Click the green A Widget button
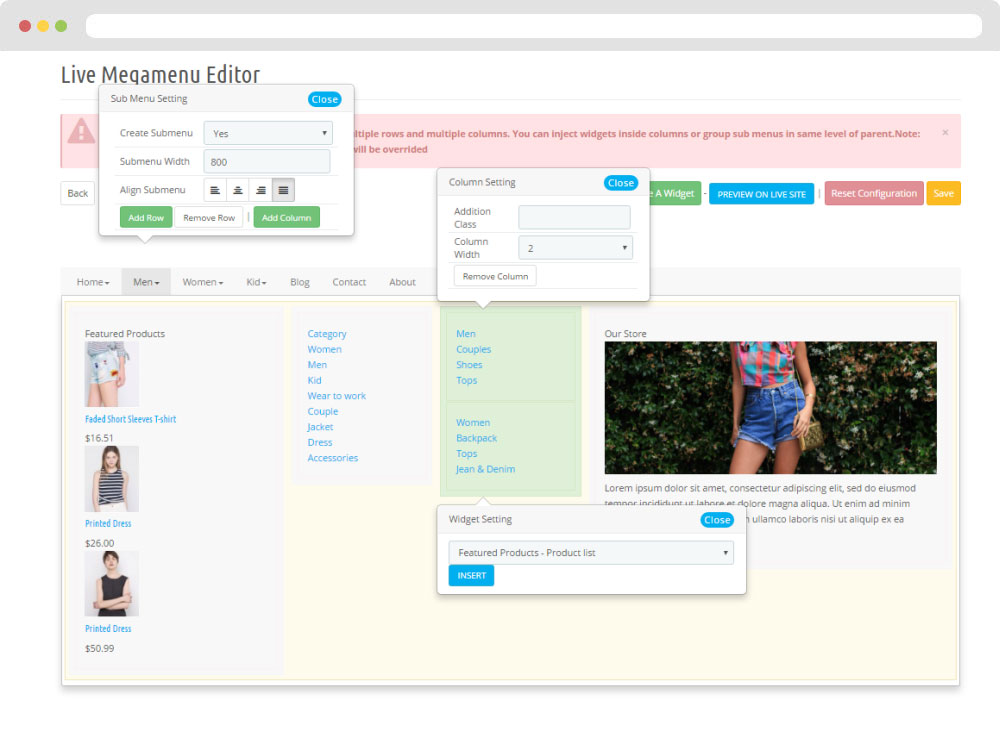Screen dimensions: 1000x736 click(x=675, y=193)
